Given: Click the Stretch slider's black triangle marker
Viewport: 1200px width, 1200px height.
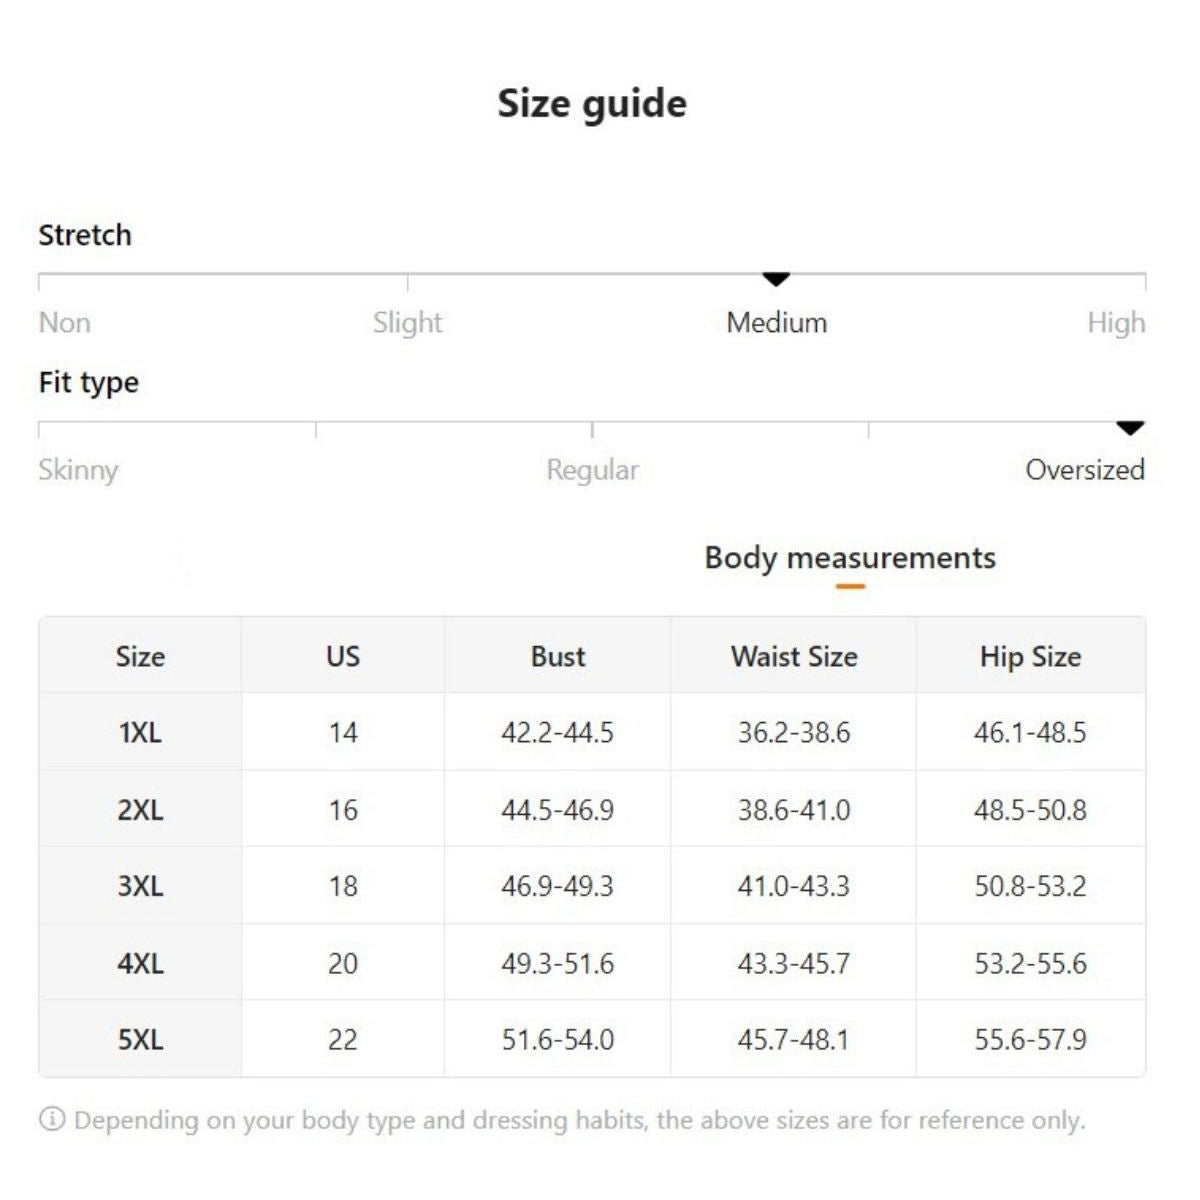Looking at the screenshot, I should (x=776, y=279).
